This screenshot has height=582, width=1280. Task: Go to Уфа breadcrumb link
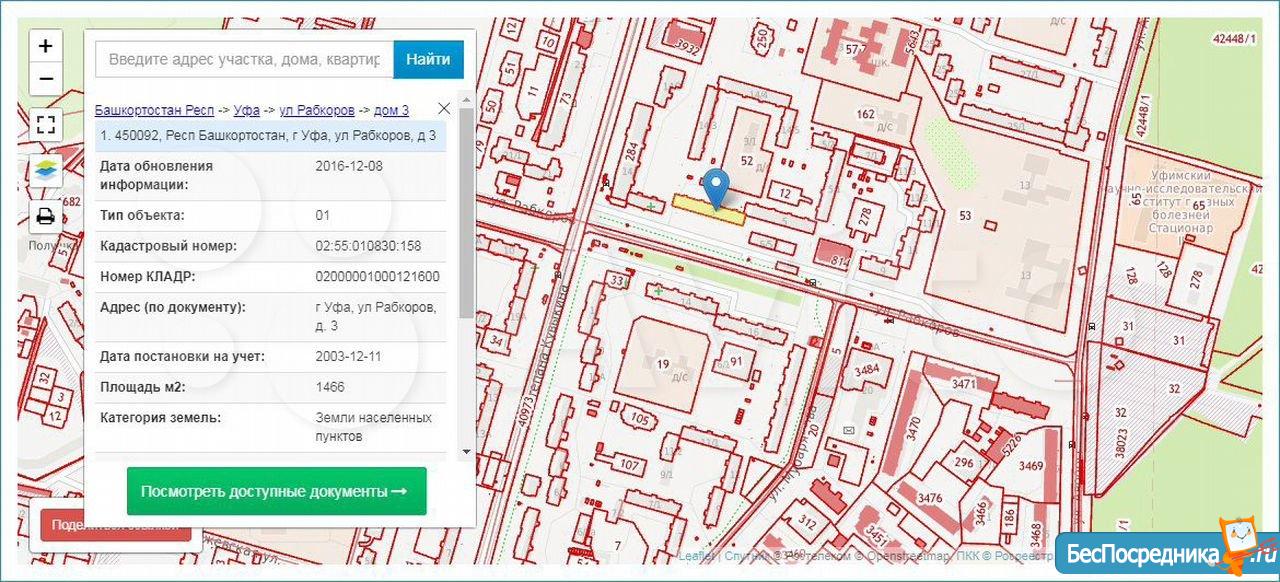[x=246, y=111]
